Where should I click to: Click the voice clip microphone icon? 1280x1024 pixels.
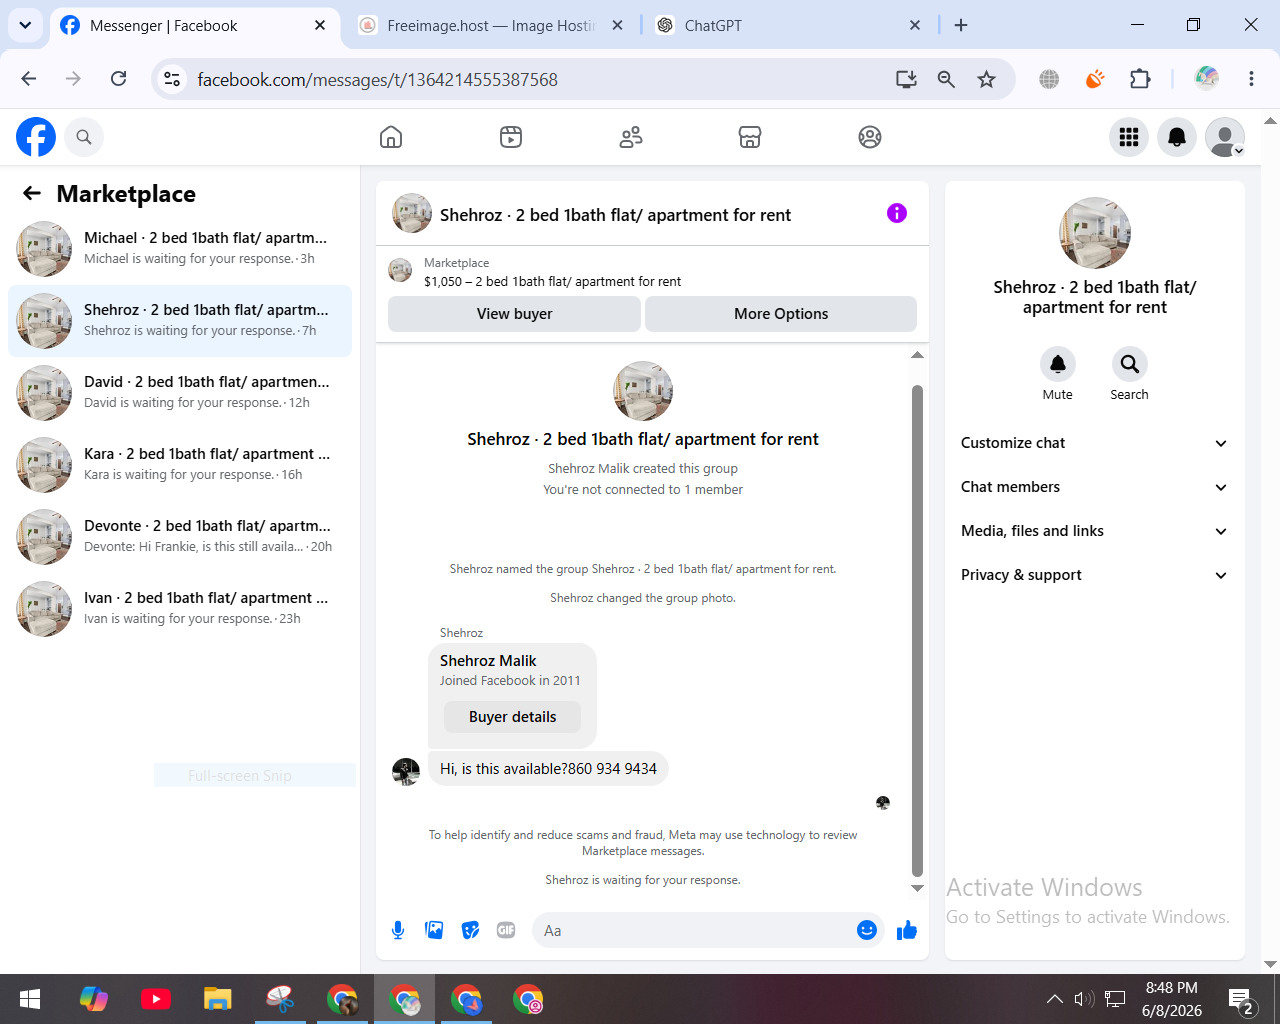pyautogui.click(x=398, y=931)
